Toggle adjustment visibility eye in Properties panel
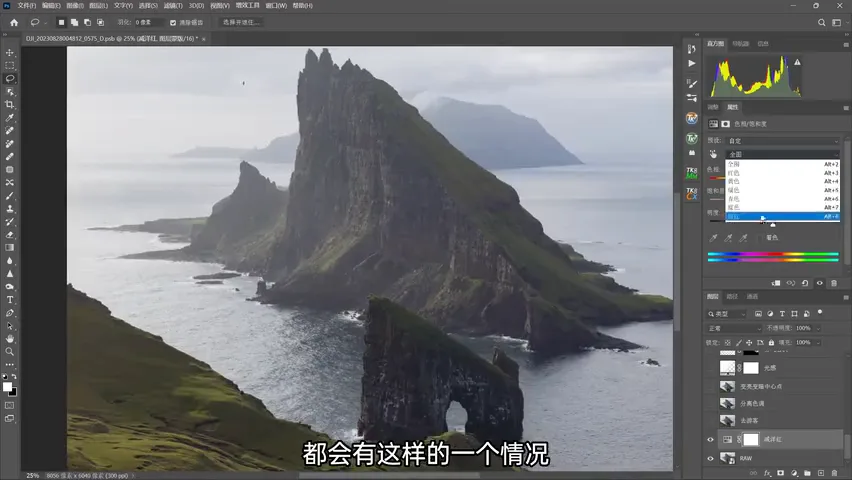 point(819,283)
